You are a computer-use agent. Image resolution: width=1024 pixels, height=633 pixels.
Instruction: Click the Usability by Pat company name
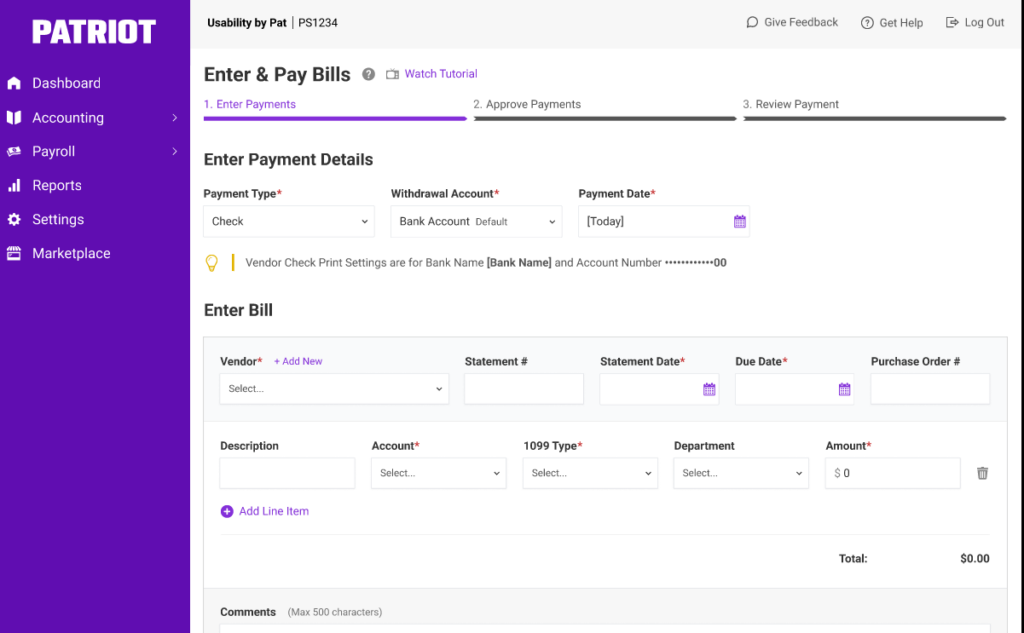[x=247, y=23]
